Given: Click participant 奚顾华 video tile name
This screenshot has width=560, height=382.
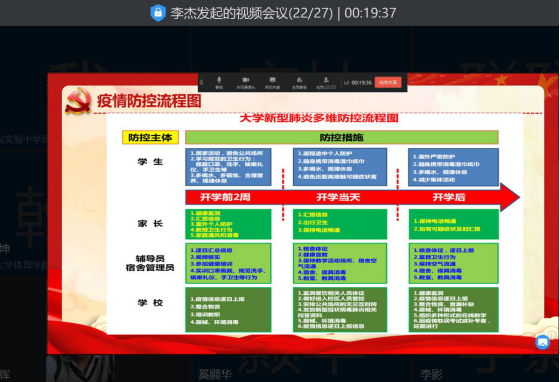Looking at the screenshot, I should [x=215, y=375].
